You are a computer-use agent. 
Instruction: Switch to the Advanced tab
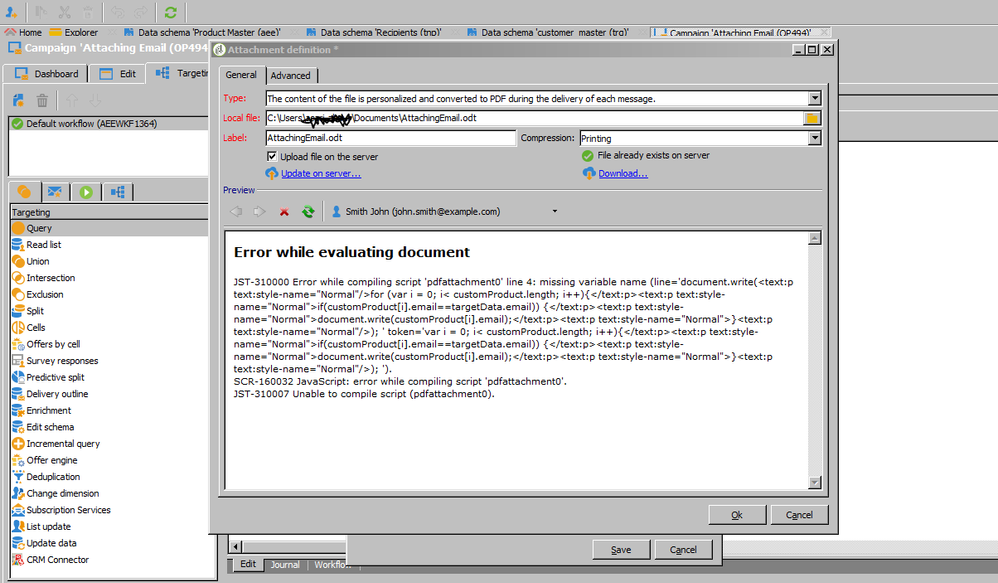click(x=290, y=75)
